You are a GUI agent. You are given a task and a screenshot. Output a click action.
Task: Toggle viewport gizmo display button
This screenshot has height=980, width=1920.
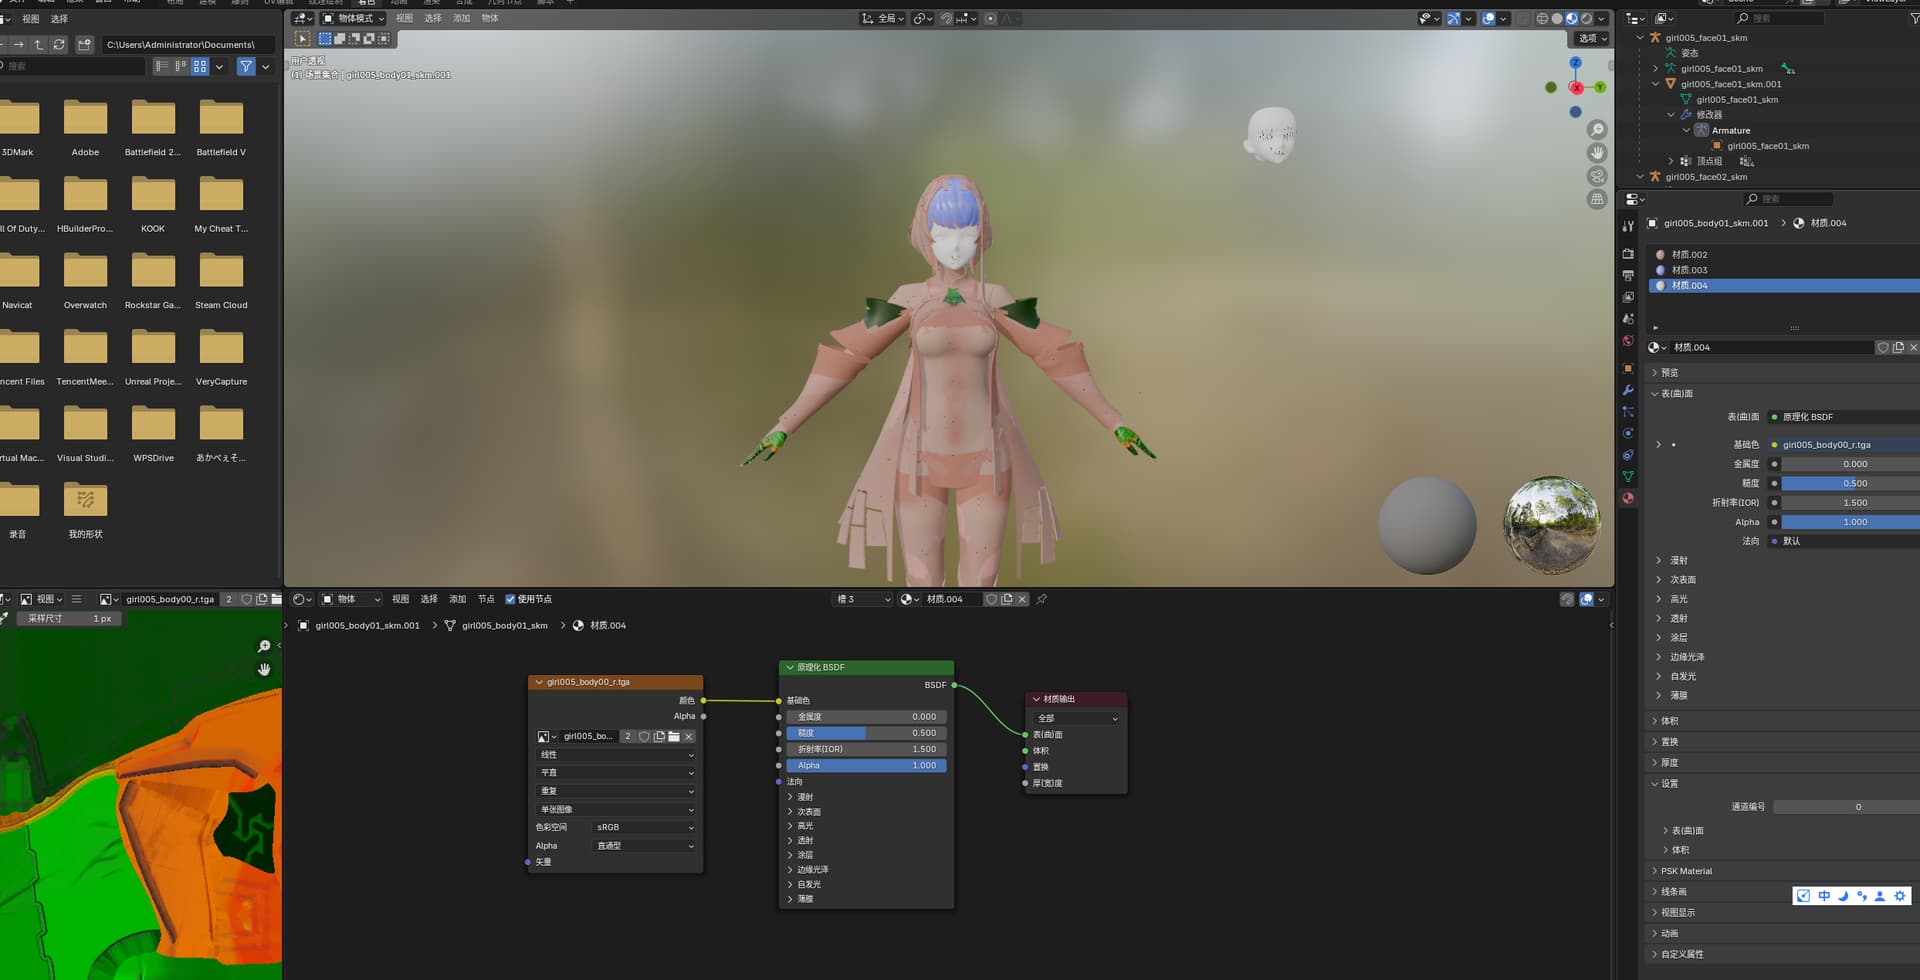click(1453, 19)
